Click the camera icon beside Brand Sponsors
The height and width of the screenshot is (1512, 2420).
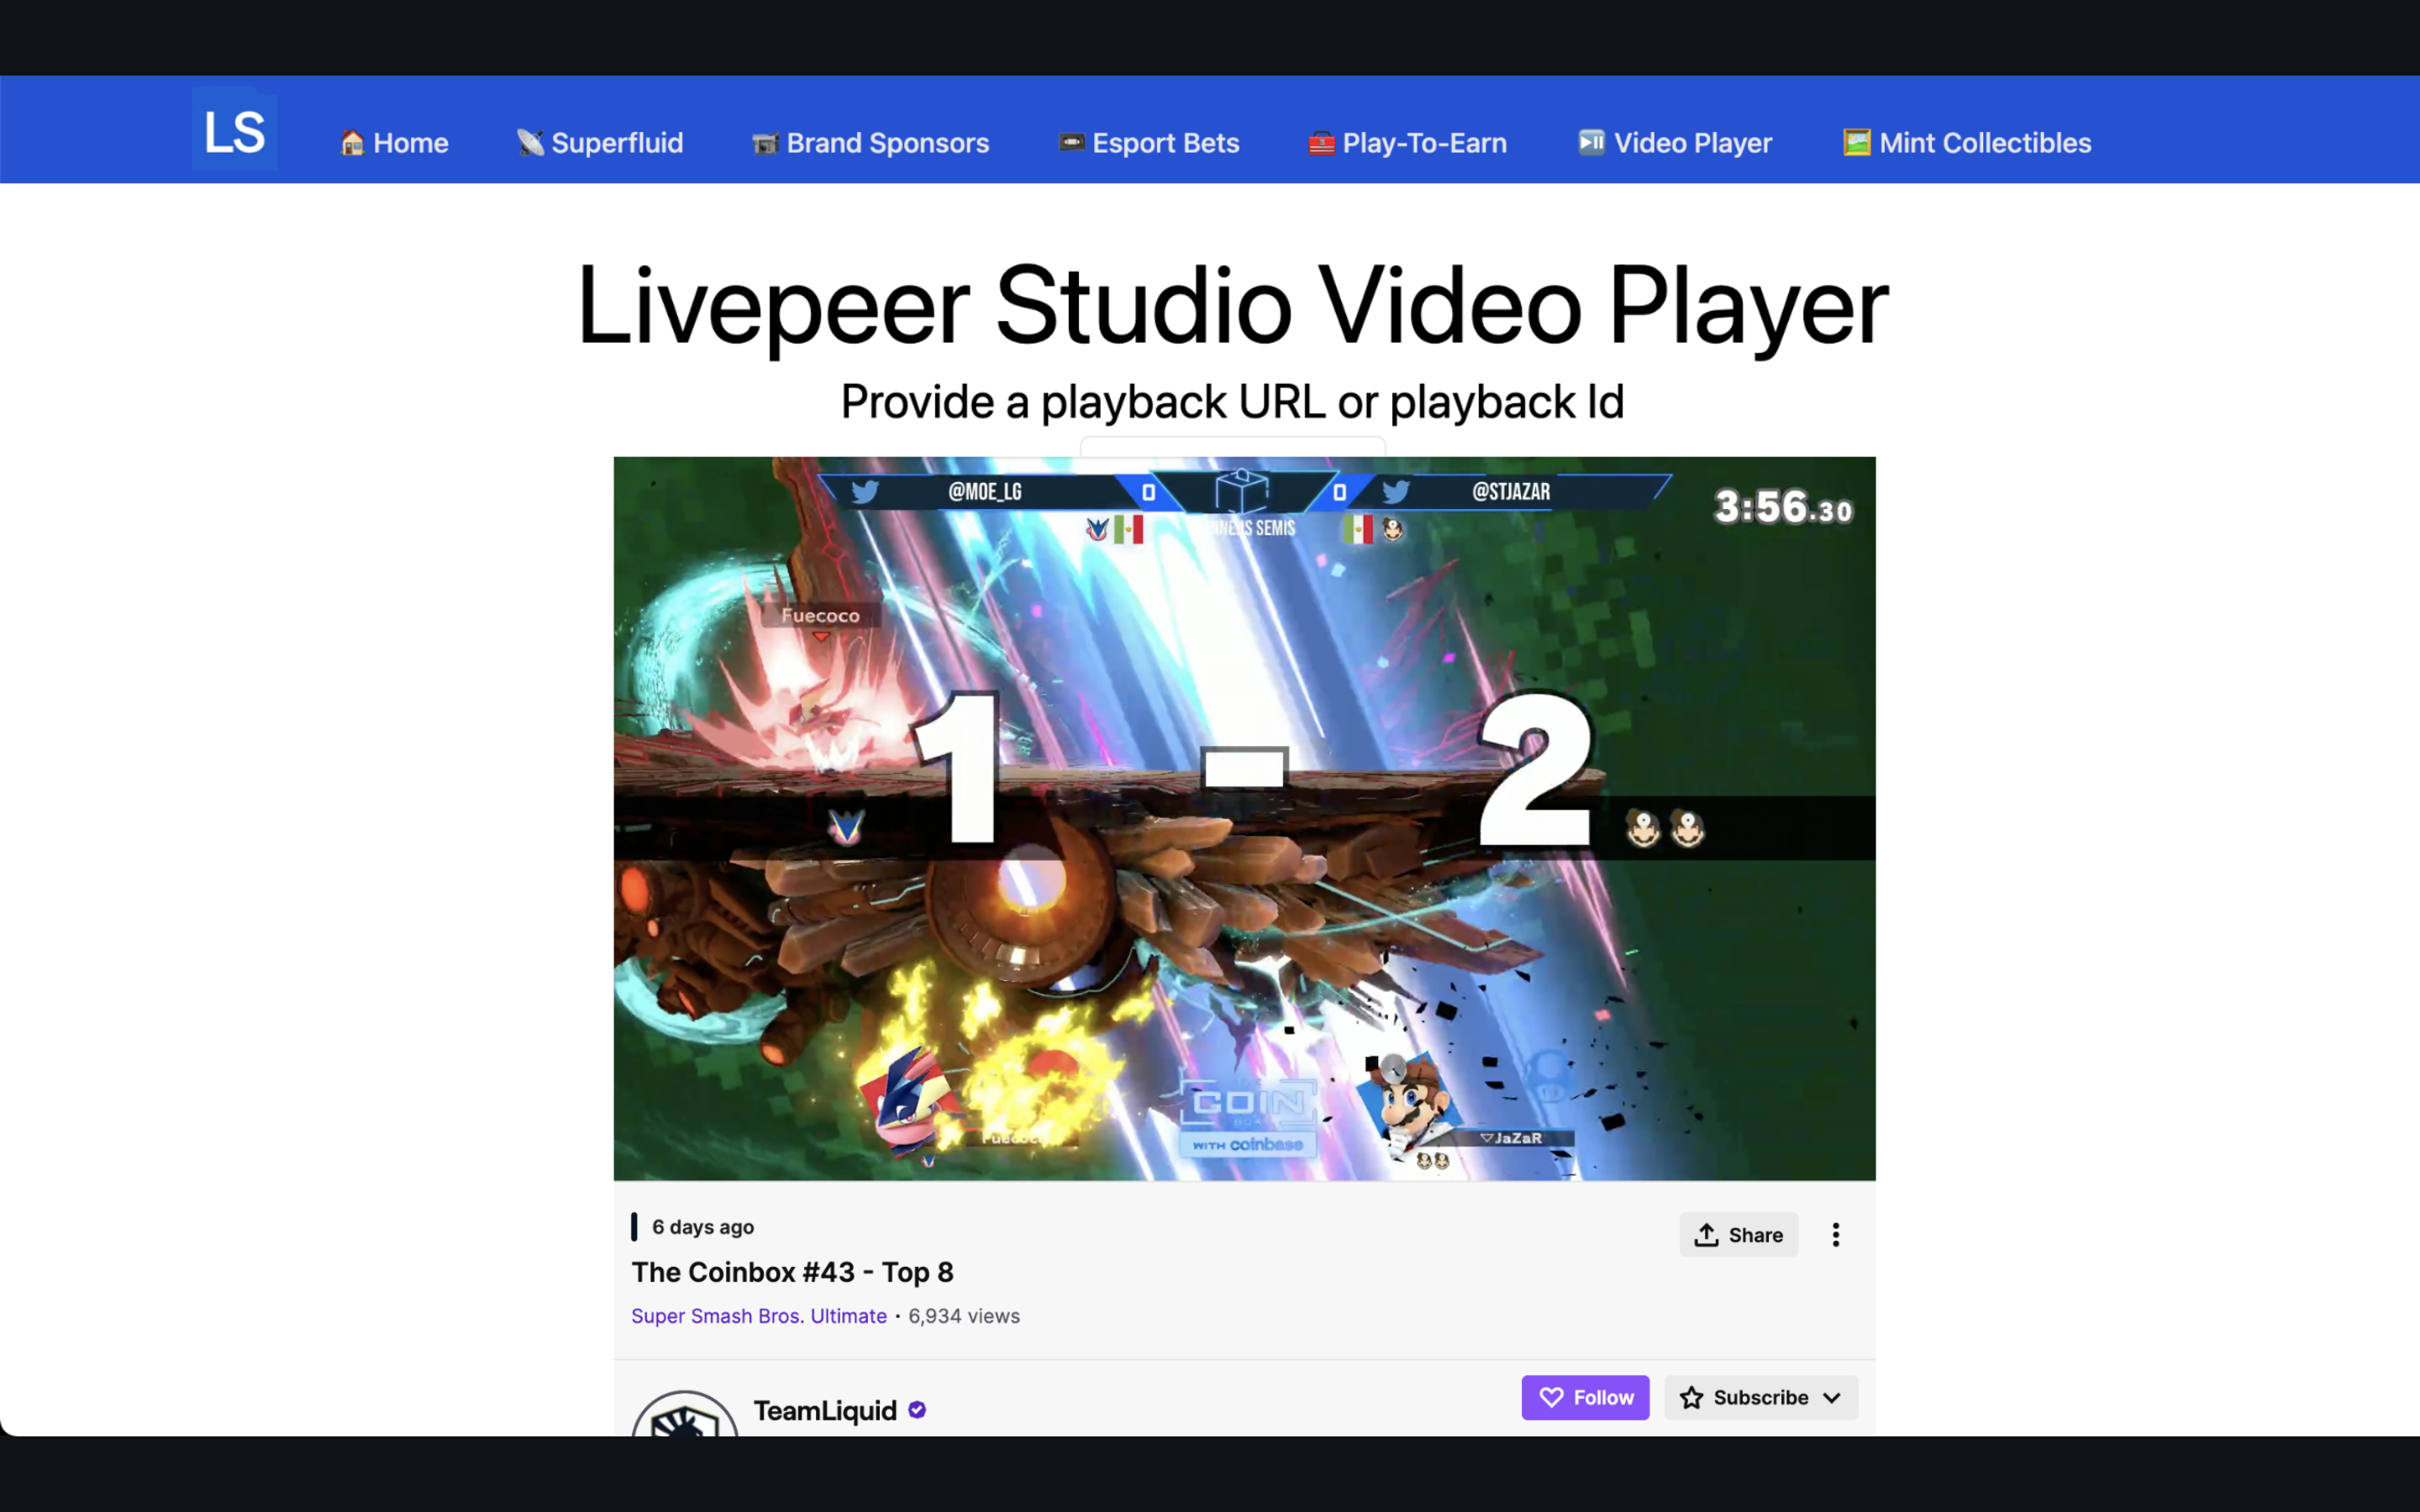point(765,143)
